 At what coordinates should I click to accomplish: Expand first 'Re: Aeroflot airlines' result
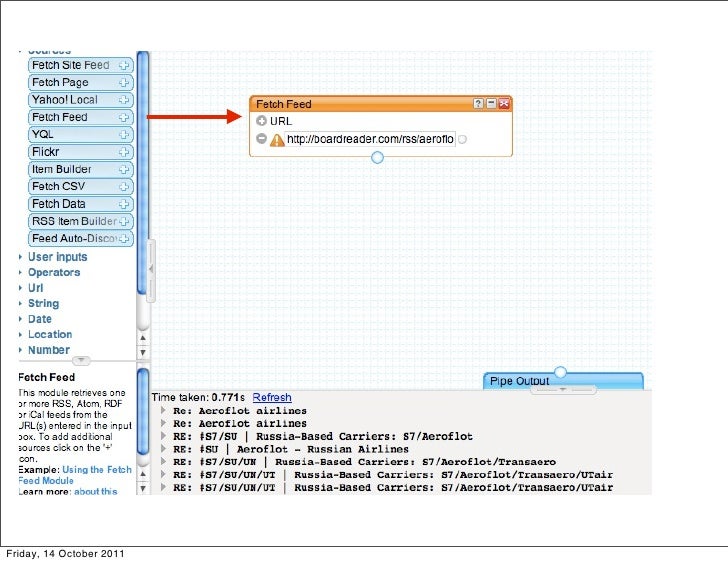(163, 410)
